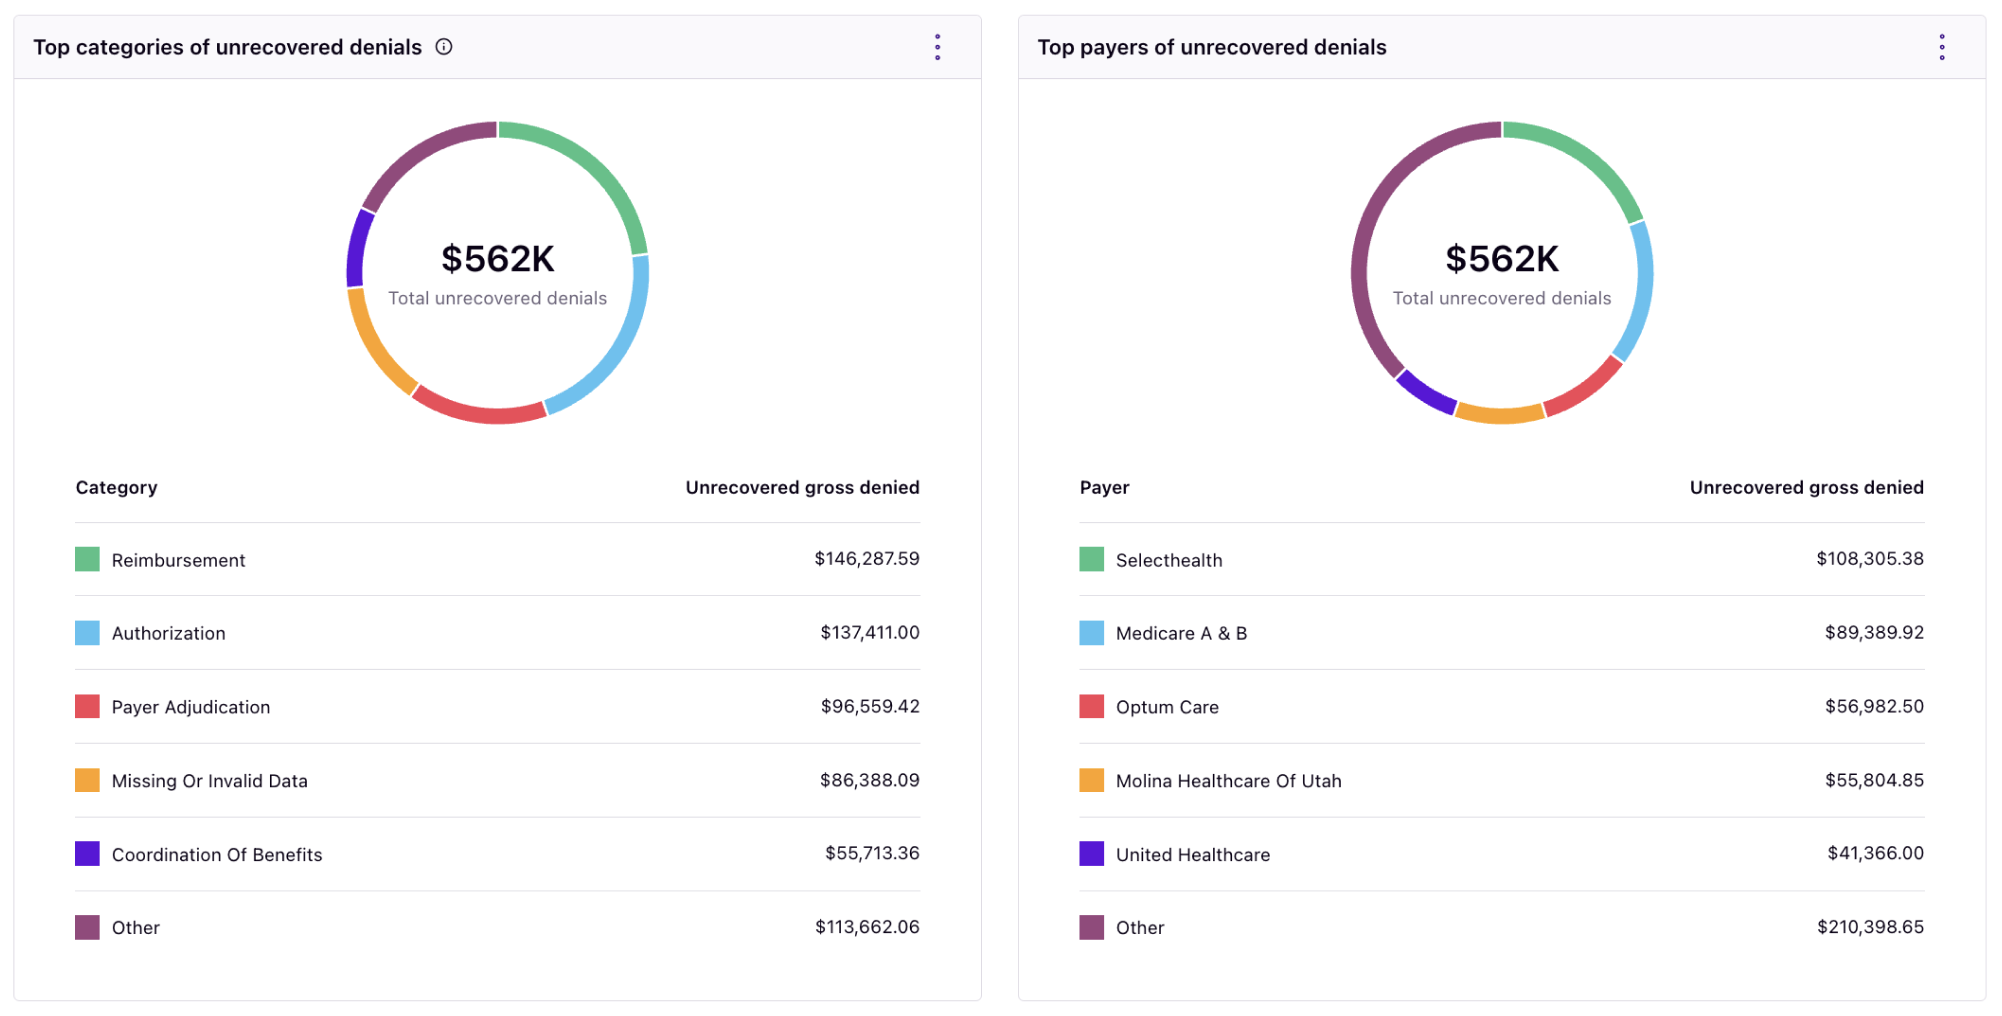This screenshot has height=1016, width=2002.
Task: Click green Reimbursement arc in categories donut
Action: click(x=597, y=168)
